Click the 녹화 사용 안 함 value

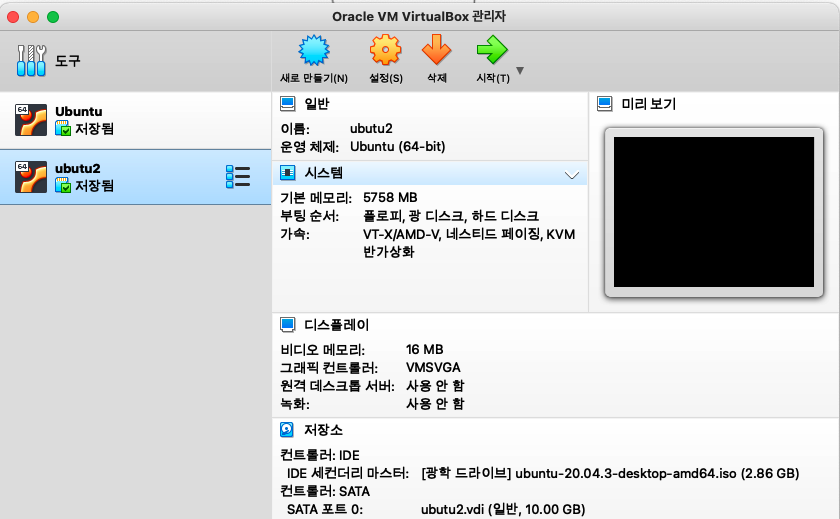click(435, 404)
